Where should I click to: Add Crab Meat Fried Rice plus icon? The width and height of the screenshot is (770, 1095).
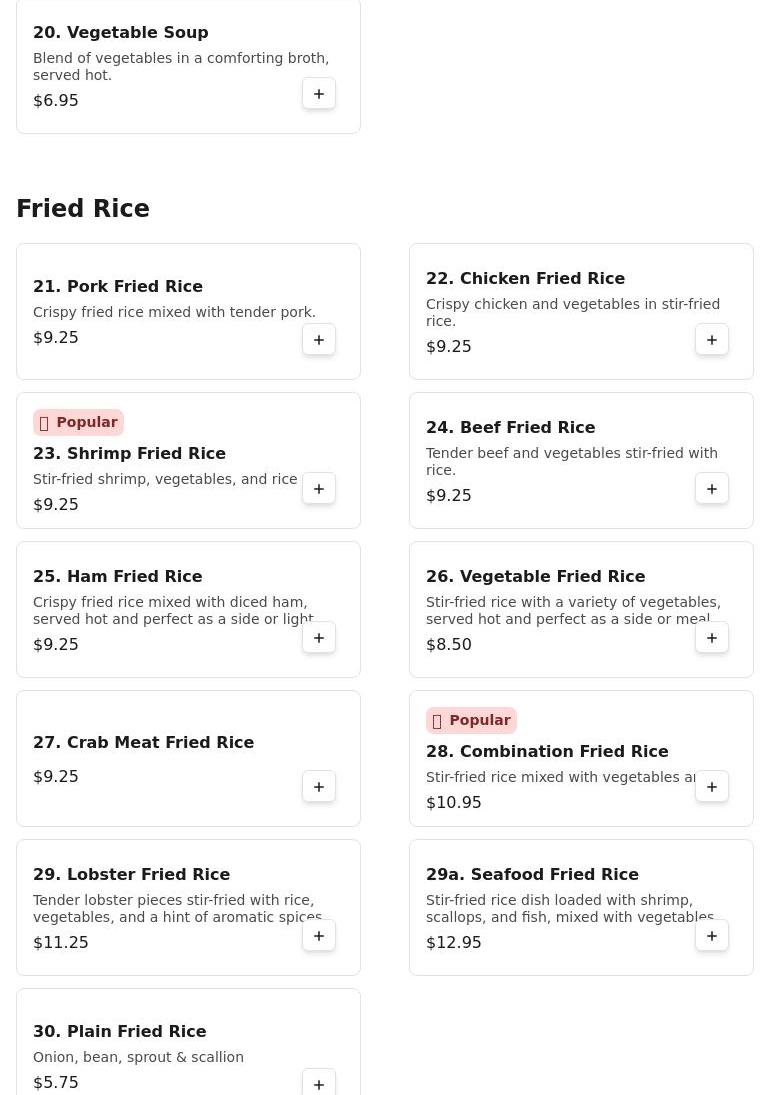tap(318, 786)
